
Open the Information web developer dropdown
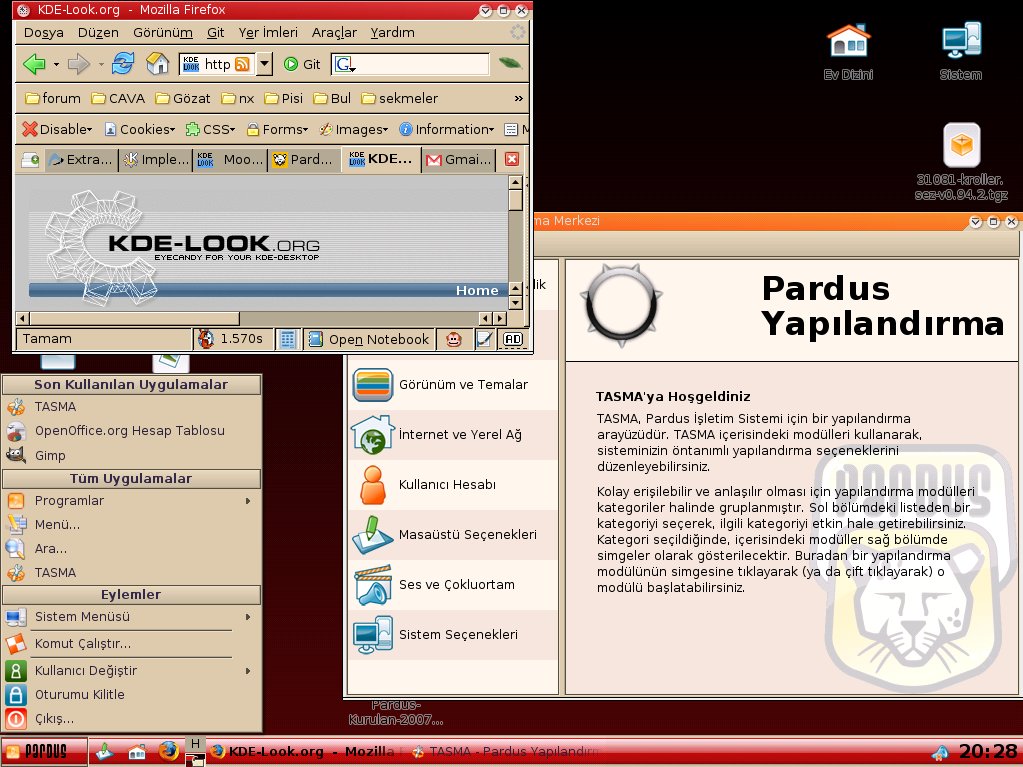[446, 129]
